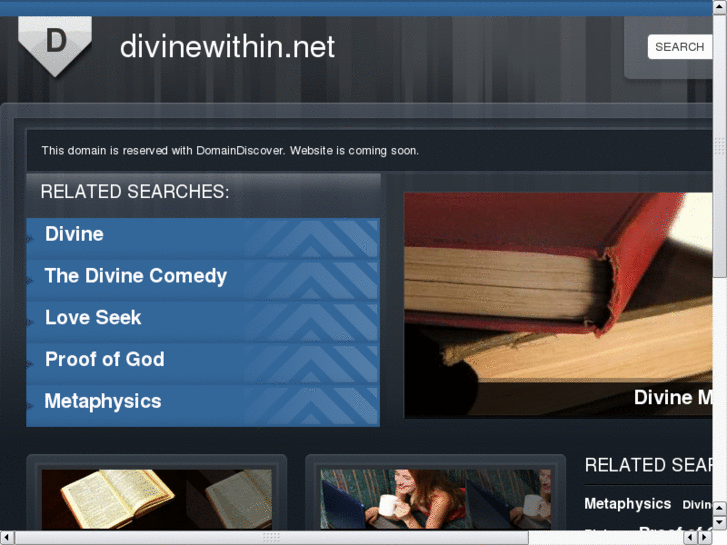Click the vertical scrollbar down arrow
Screen dimensions: 727x545
[720, 523]
